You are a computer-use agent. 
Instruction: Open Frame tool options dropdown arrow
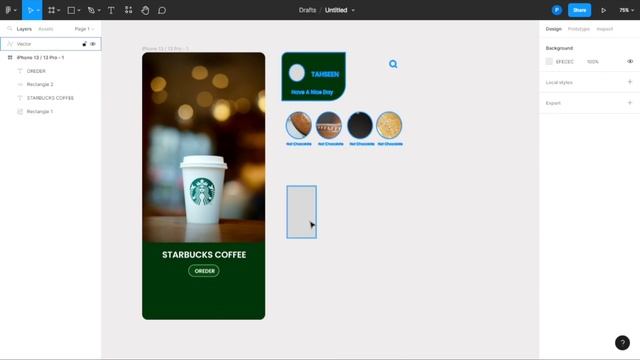[x=58, y=11]
